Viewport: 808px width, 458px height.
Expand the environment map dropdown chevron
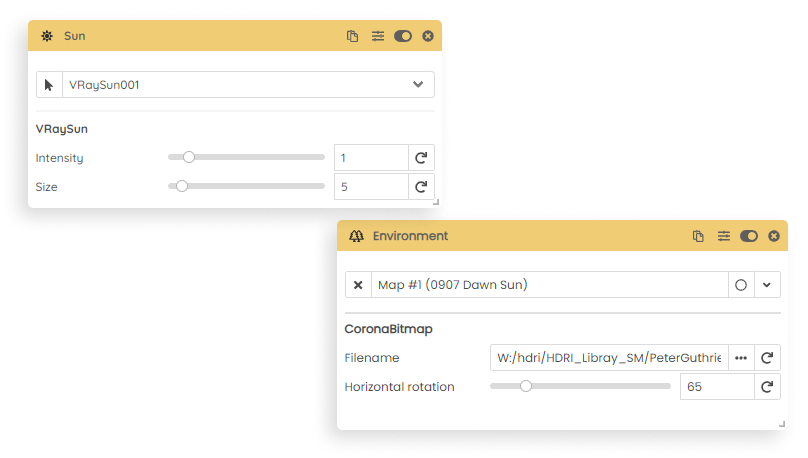coord(767,285)
